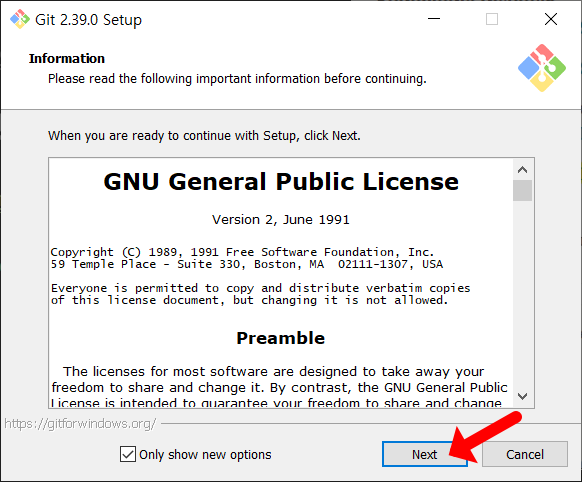Viewport: 582px width, 482px height.
Task: Click the "Only show new options" label text
Action: click(205, 455)
